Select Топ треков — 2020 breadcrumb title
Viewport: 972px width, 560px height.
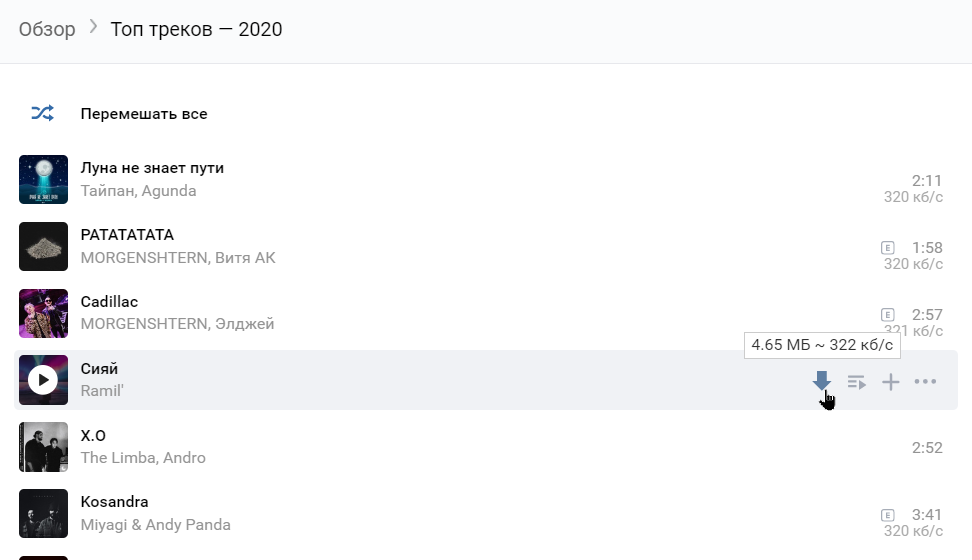(196, 29)
